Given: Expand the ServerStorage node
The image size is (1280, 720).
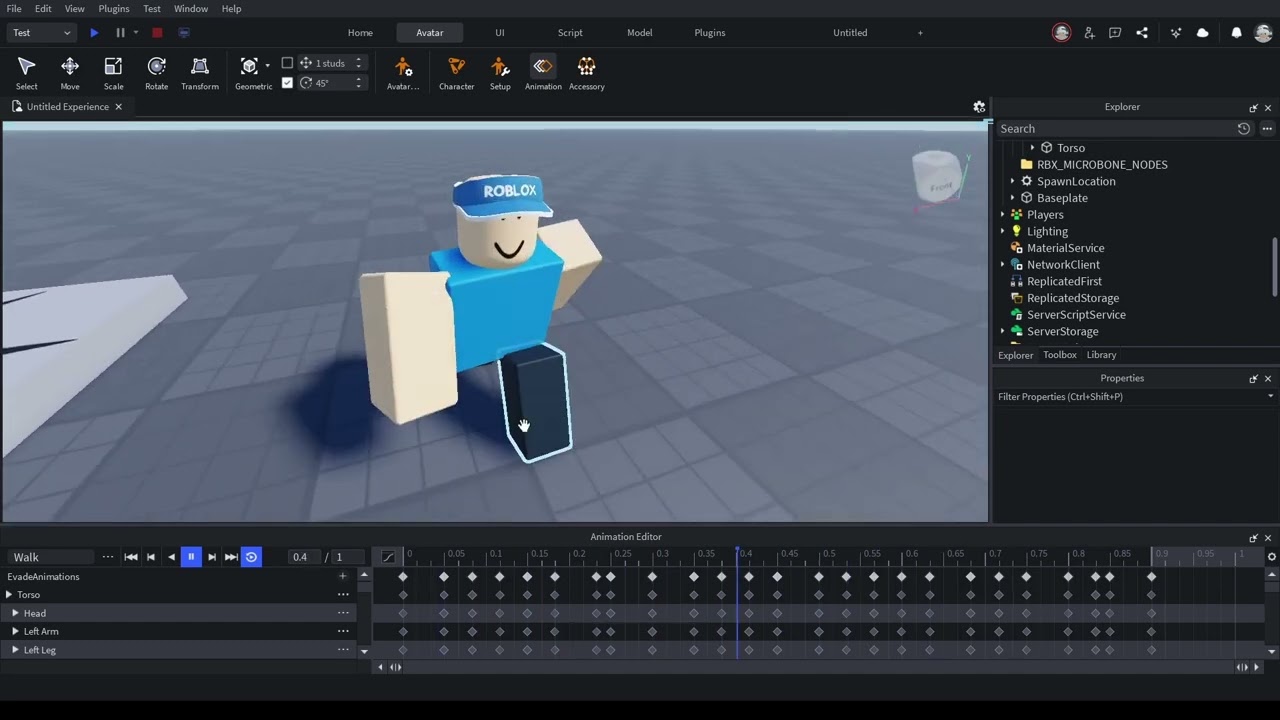Looking at the screenshot, I should click(1003, 331).
